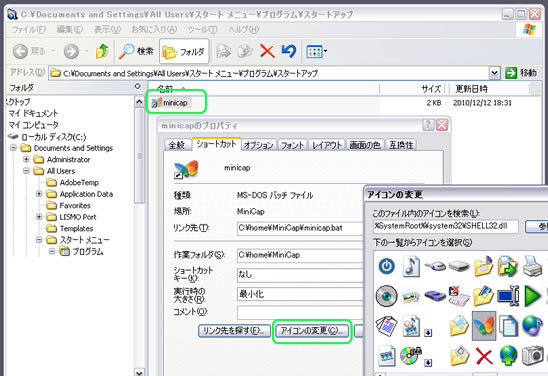Select the keyboard device with red X icon
Screen dimensions: 548x376
[459, 296]
